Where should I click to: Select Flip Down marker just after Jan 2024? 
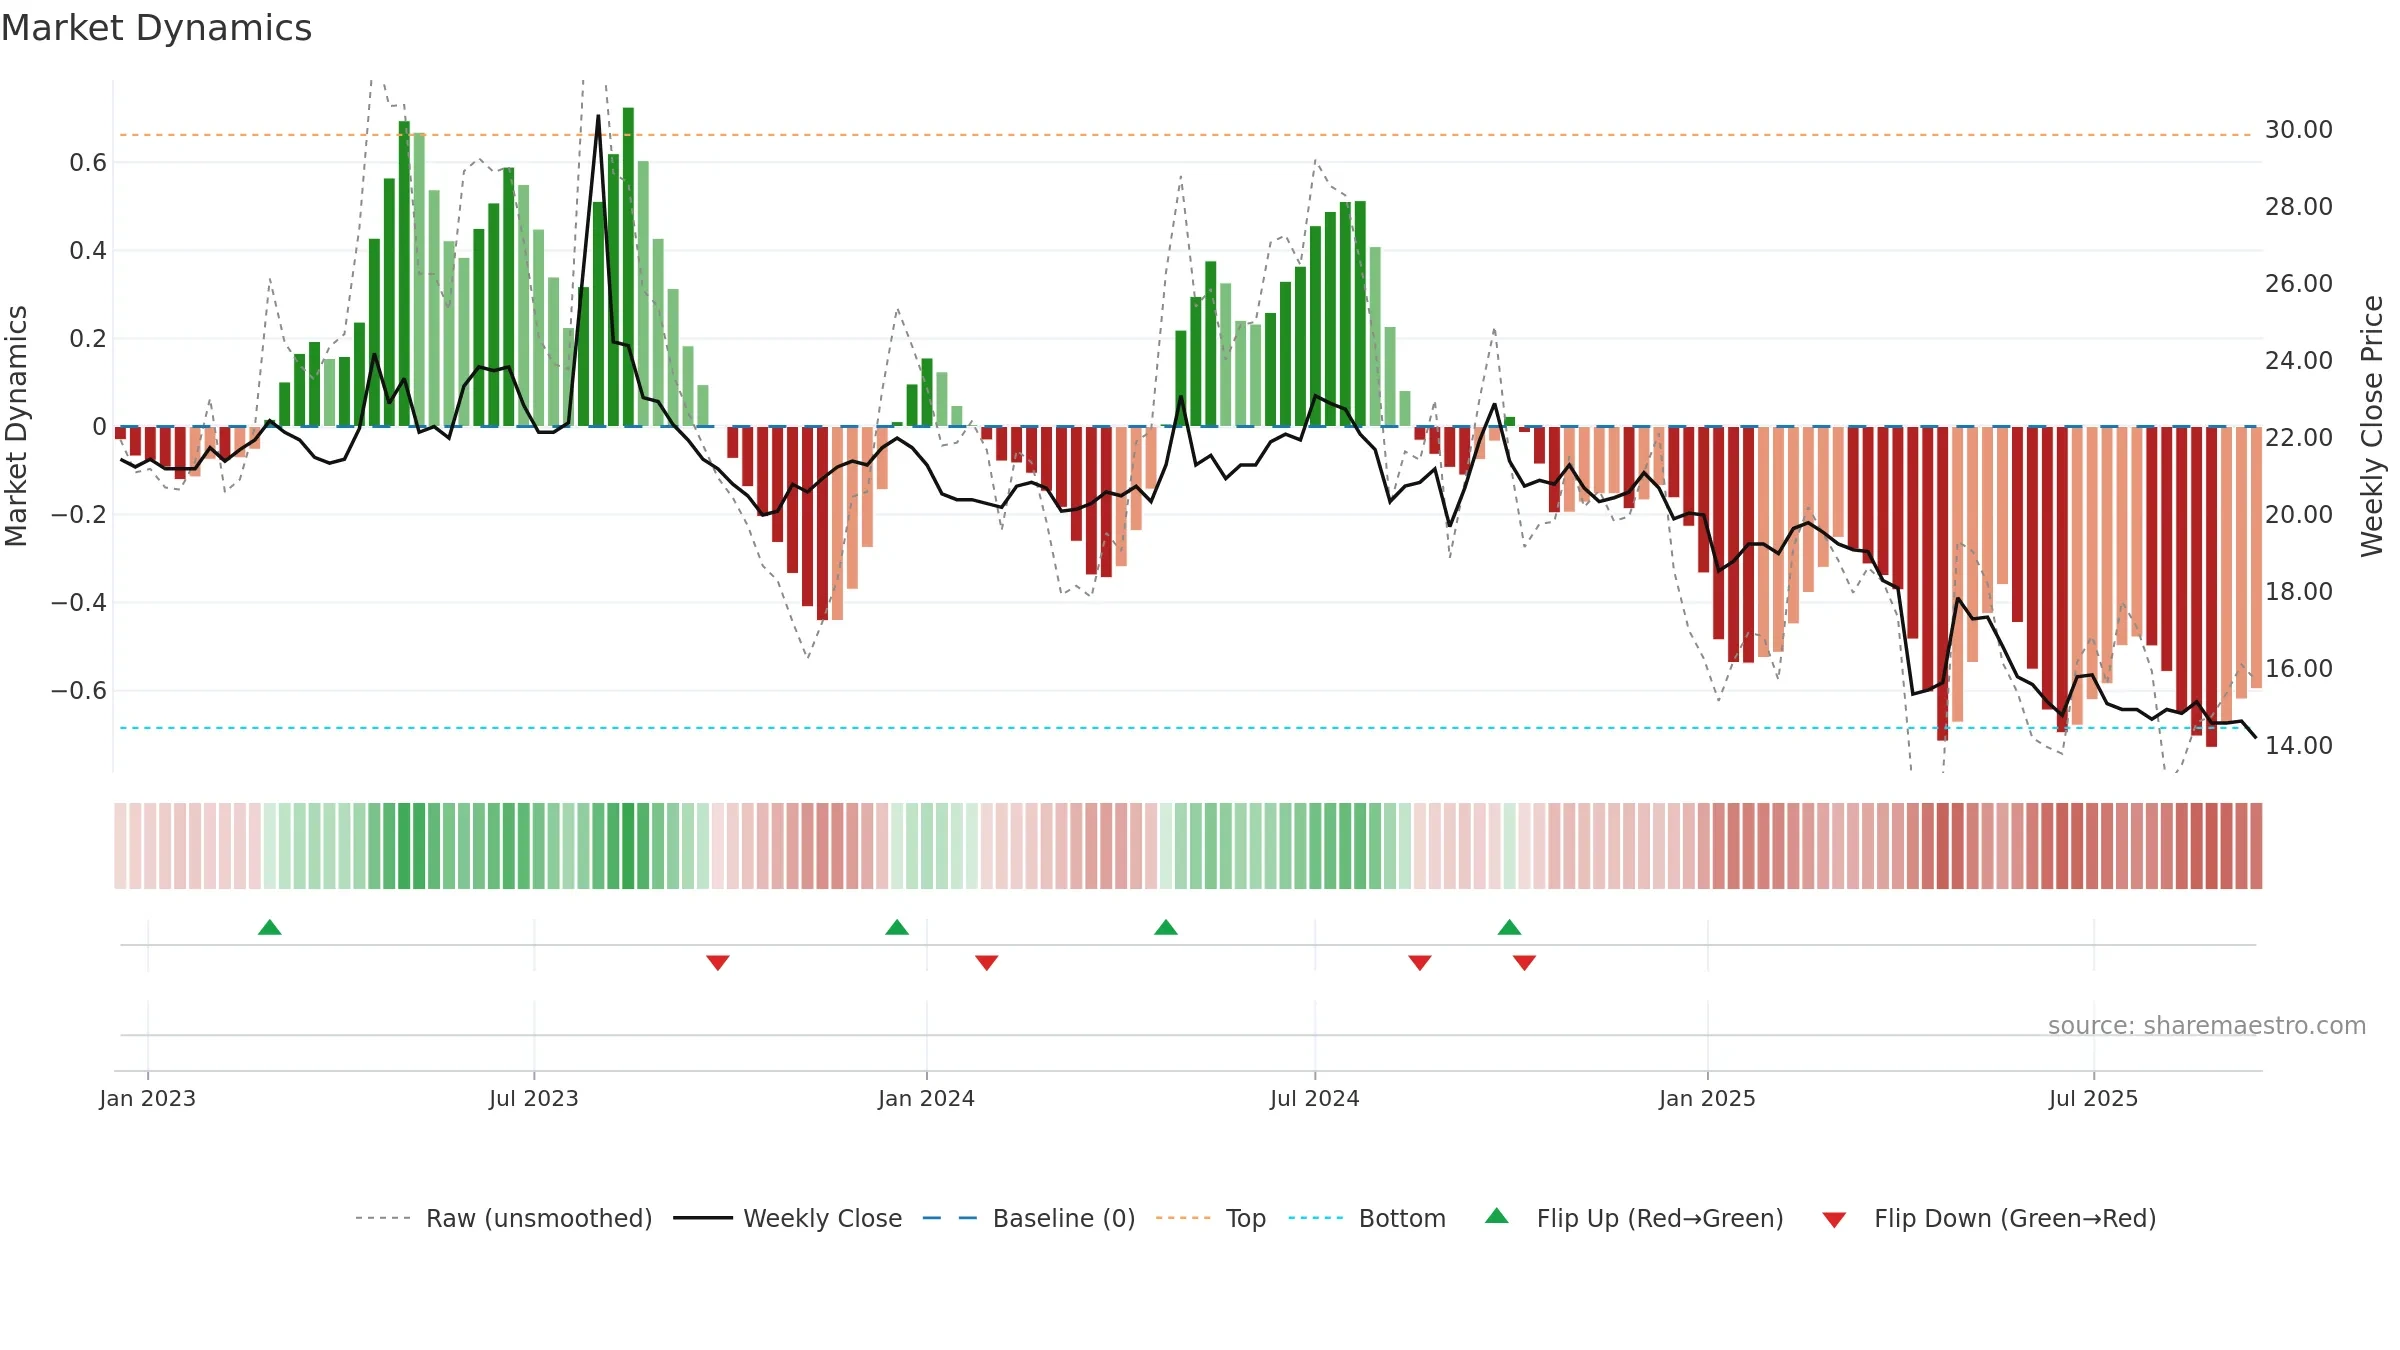point(987,963)
